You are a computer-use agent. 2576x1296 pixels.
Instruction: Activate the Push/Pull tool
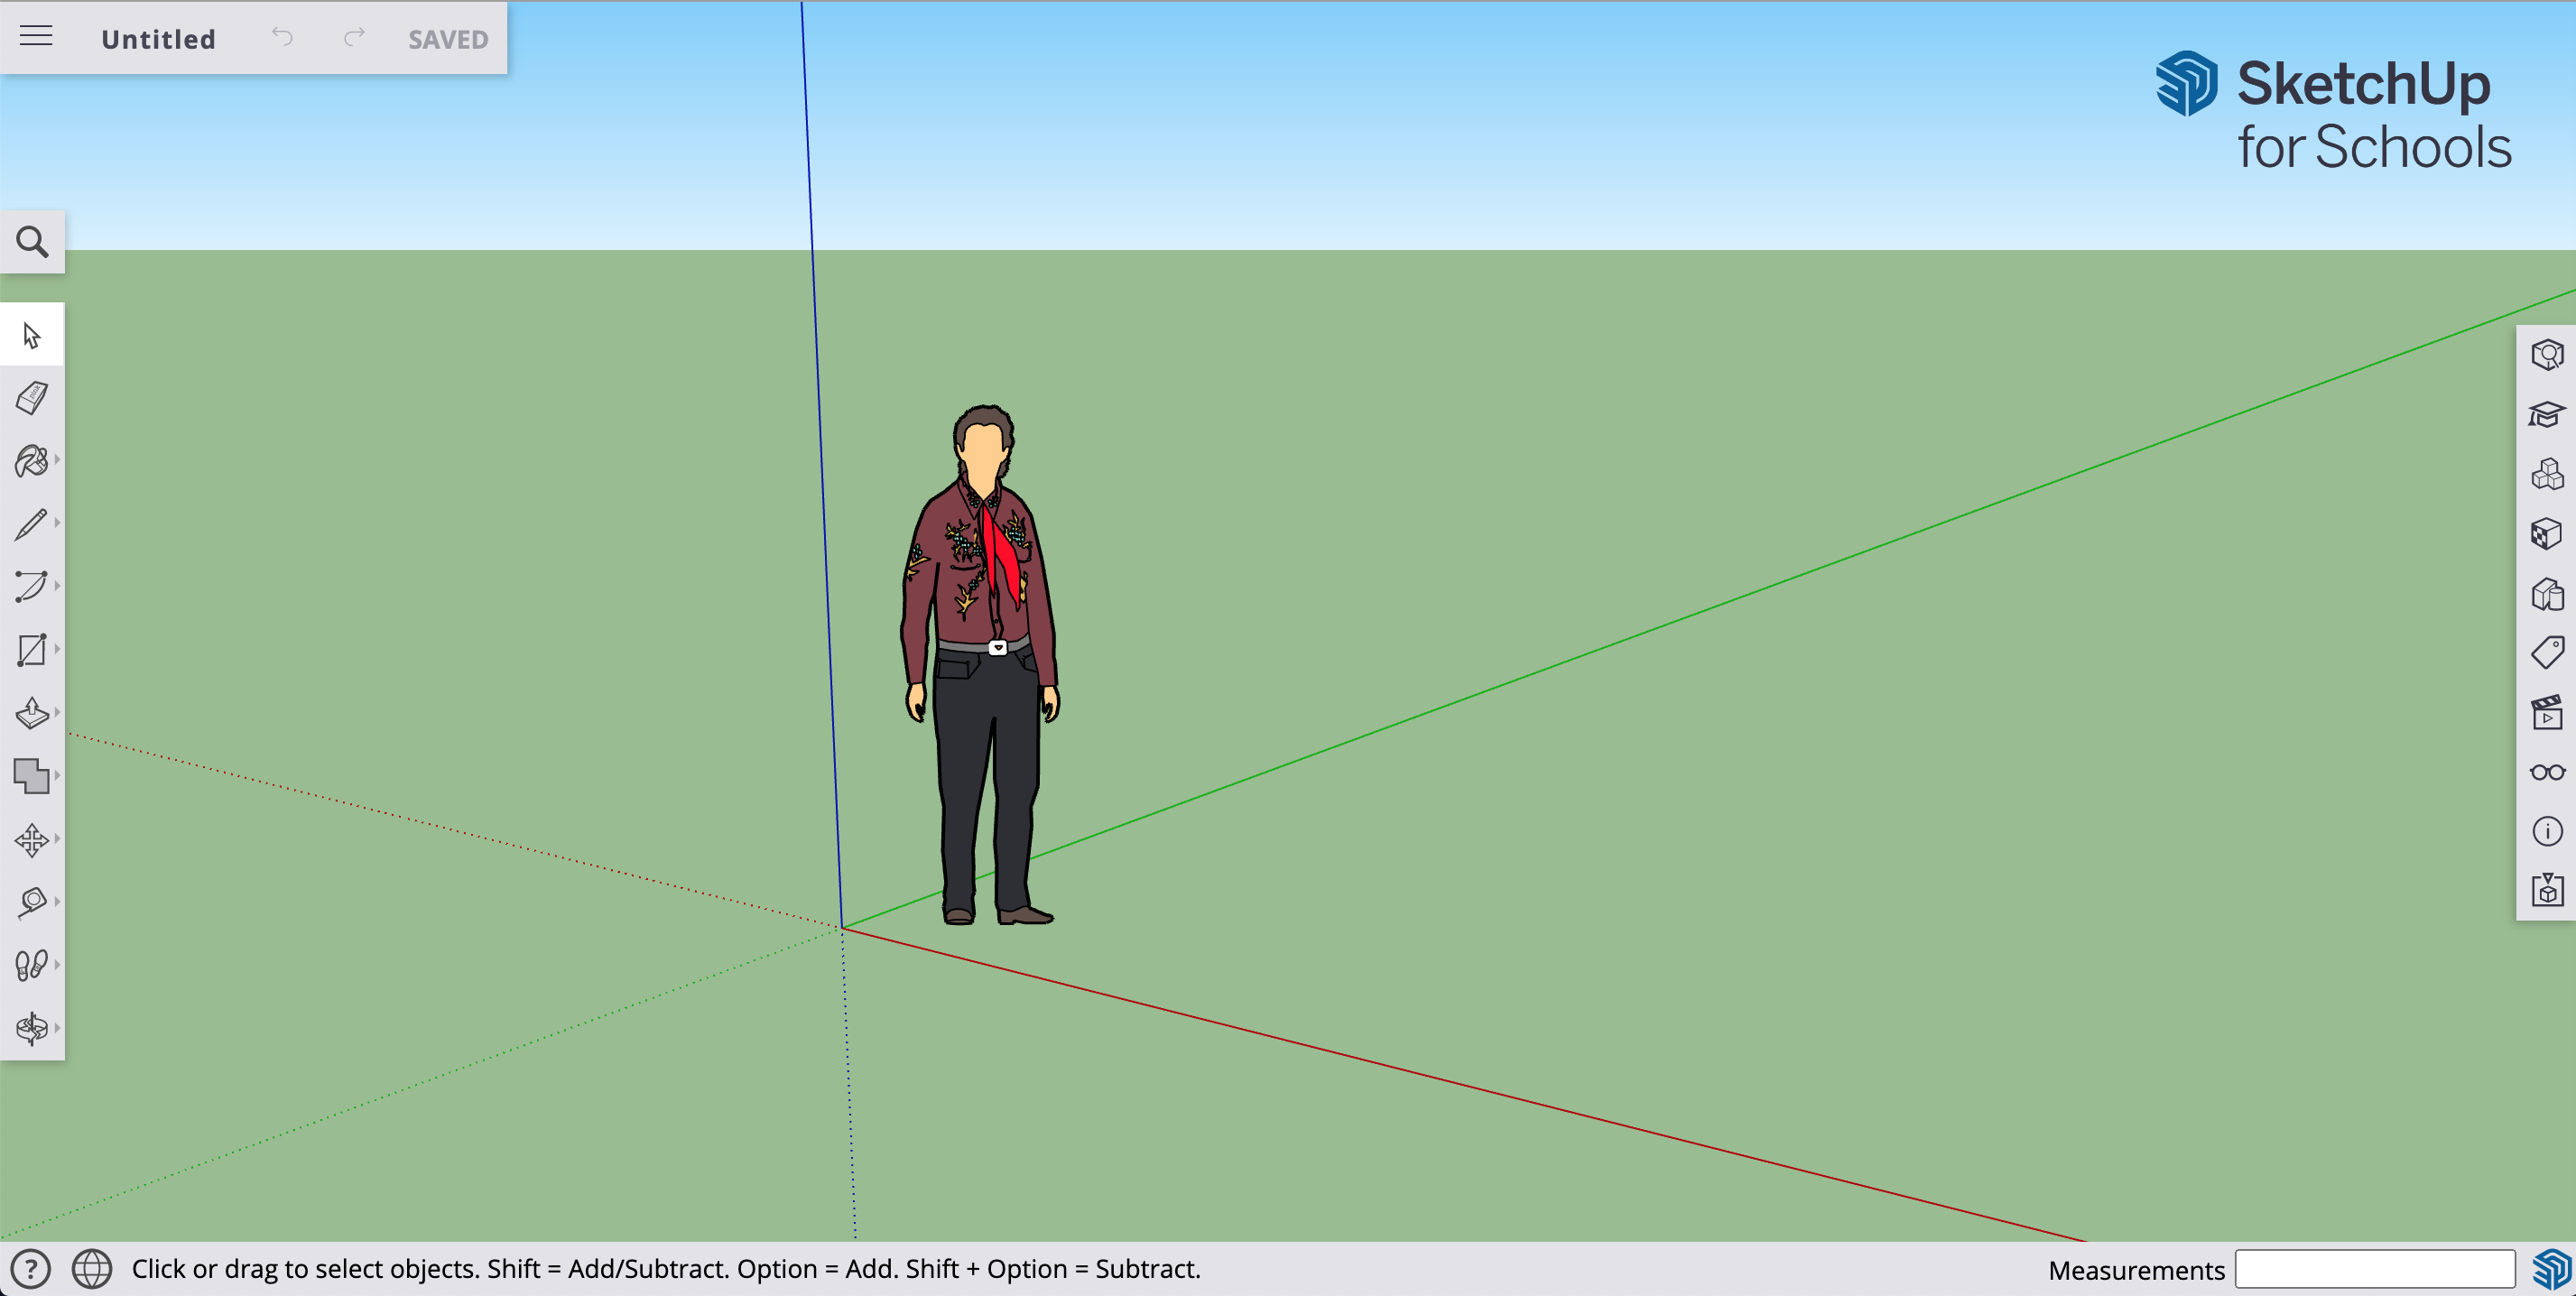click(x=31, y=713)
